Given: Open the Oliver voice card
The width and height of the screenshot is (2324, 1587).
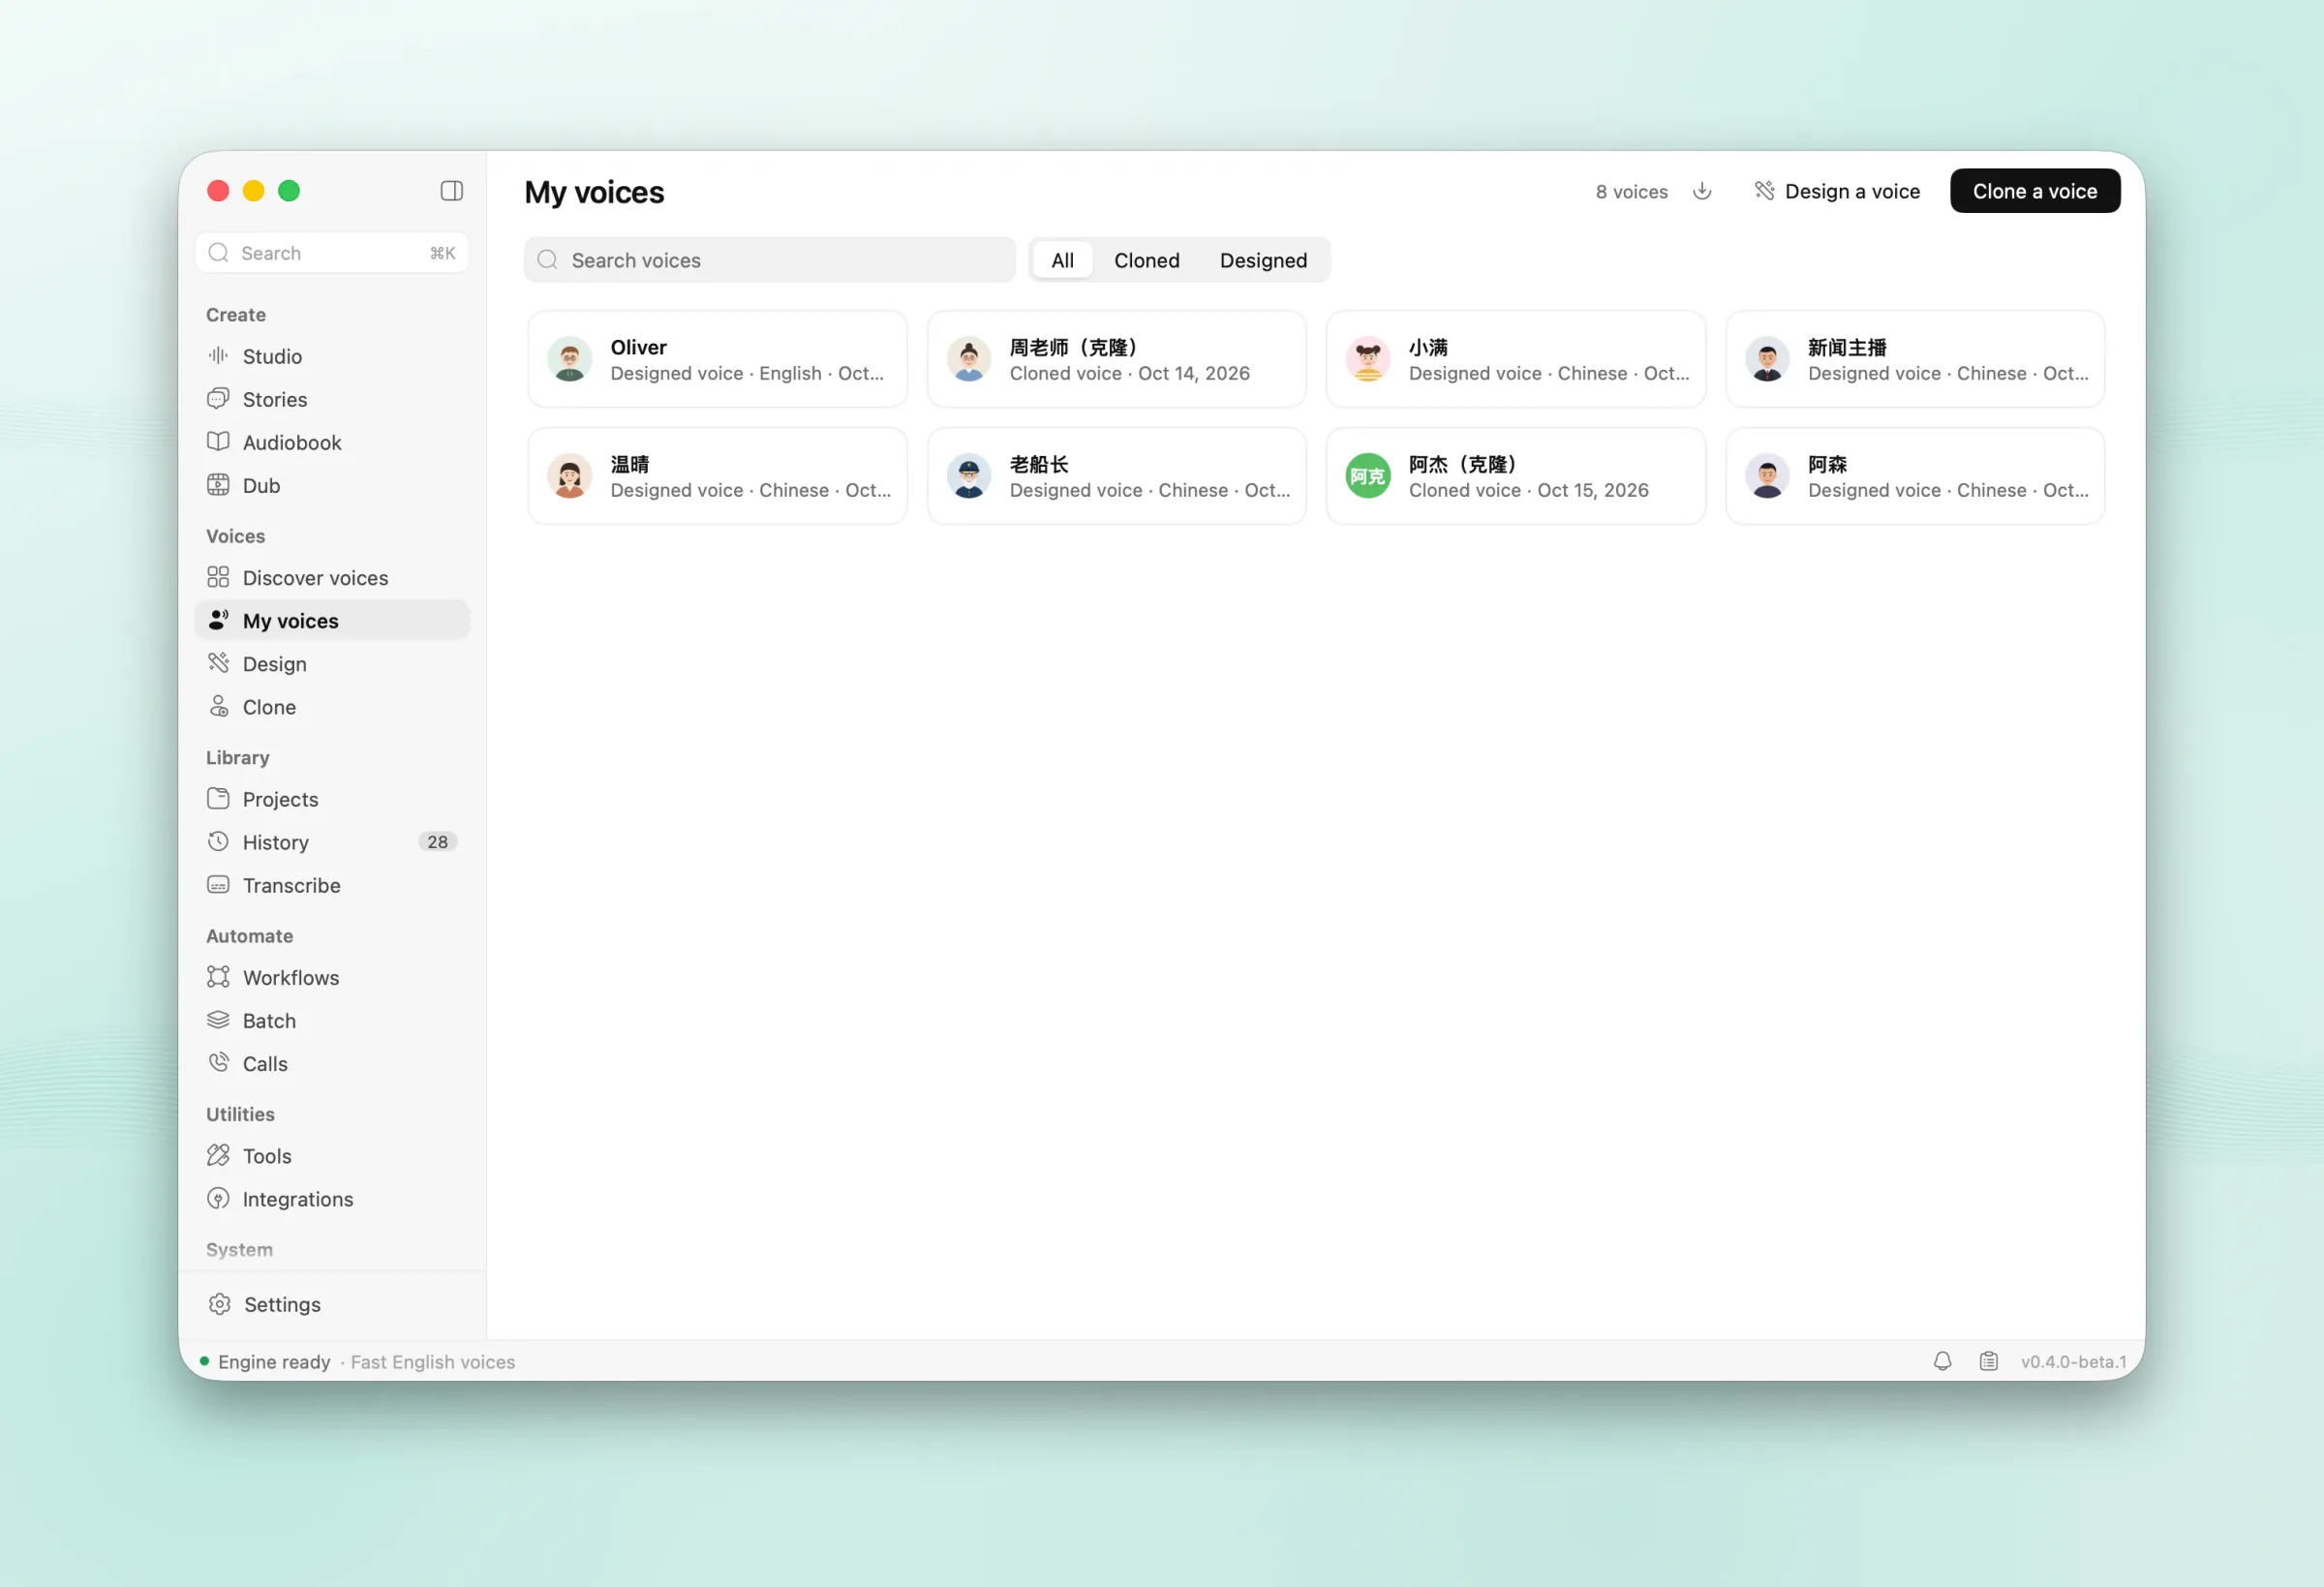Looking at the screenshot, I should [x=717, y=360].
